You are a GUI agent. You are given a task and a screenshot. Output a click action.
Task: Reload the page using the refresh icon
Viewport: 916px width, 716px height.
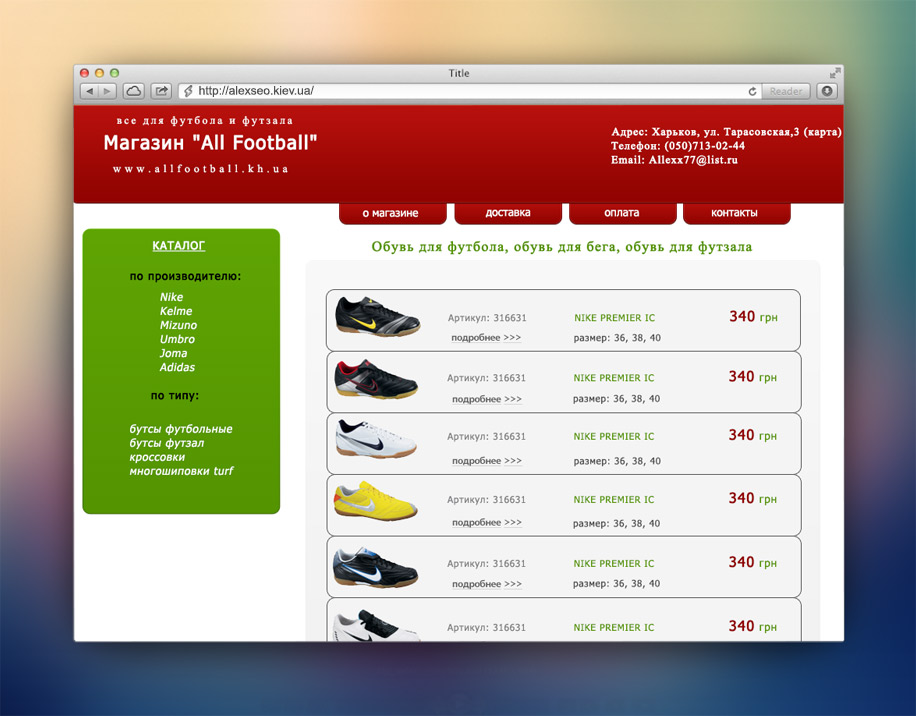click(752, 91)
